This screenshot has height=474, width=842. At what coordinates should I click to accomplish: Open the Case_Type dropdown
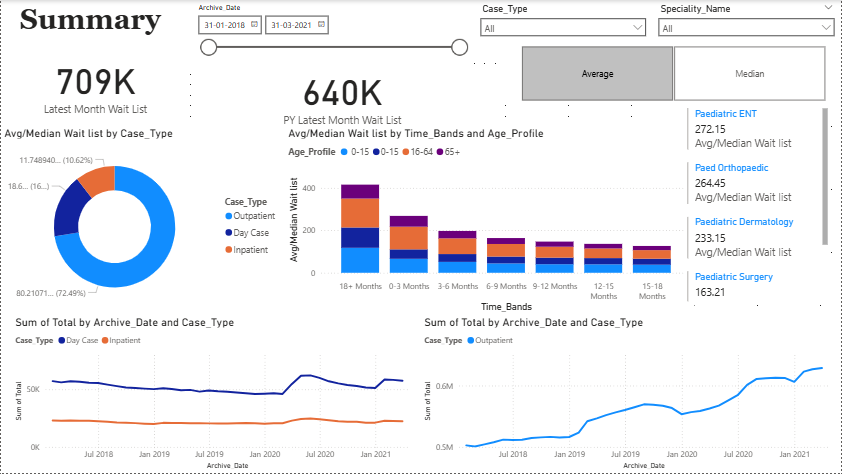[563, 28]
